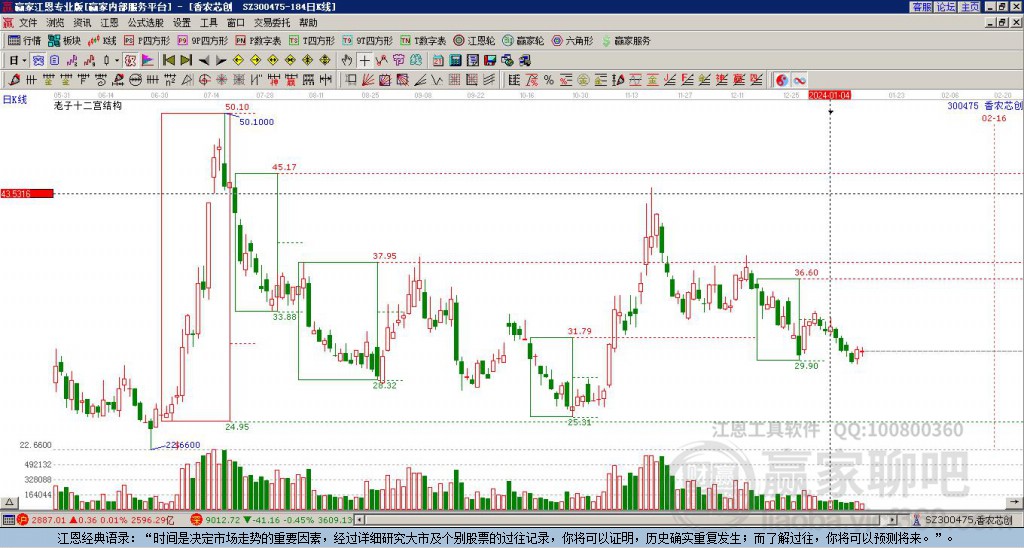Open the calculator icon

456,61
